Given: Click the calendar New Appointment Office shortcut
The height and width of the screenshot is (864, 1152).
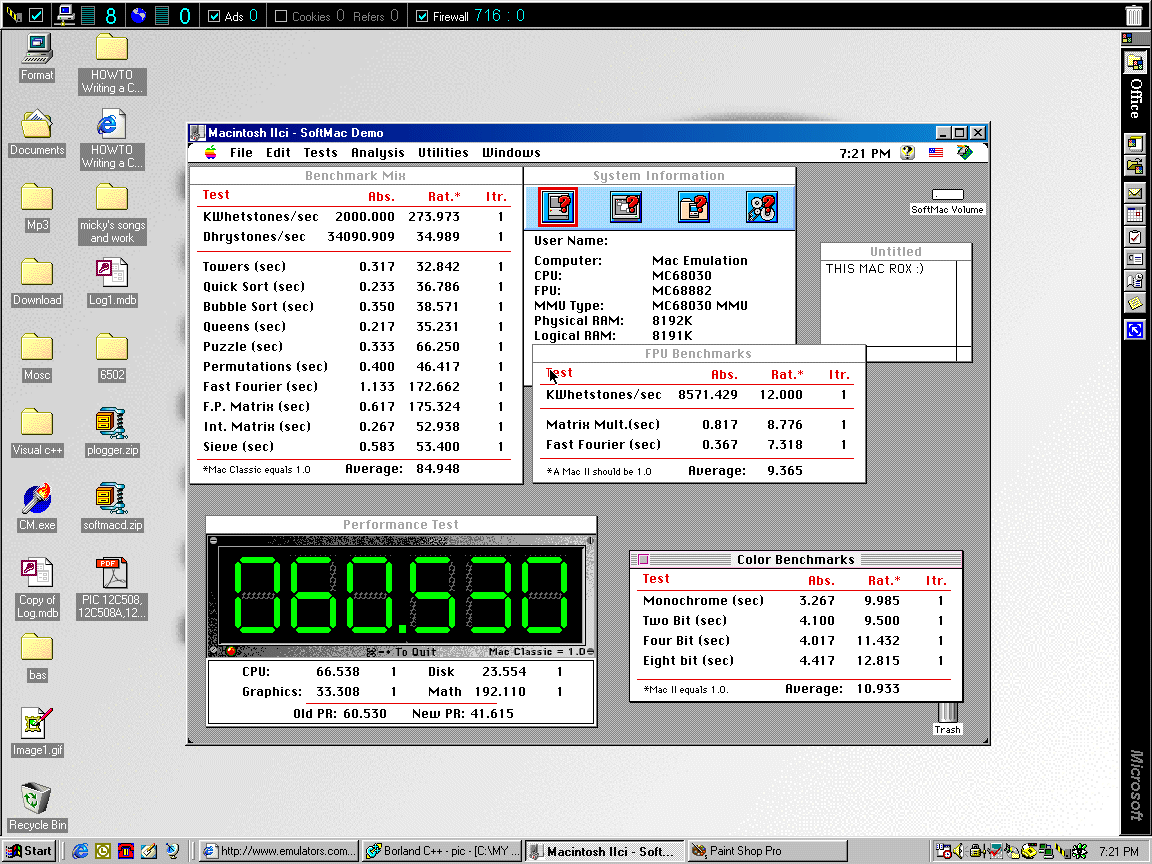Looking at the screenshot, I should point(1135,215).
